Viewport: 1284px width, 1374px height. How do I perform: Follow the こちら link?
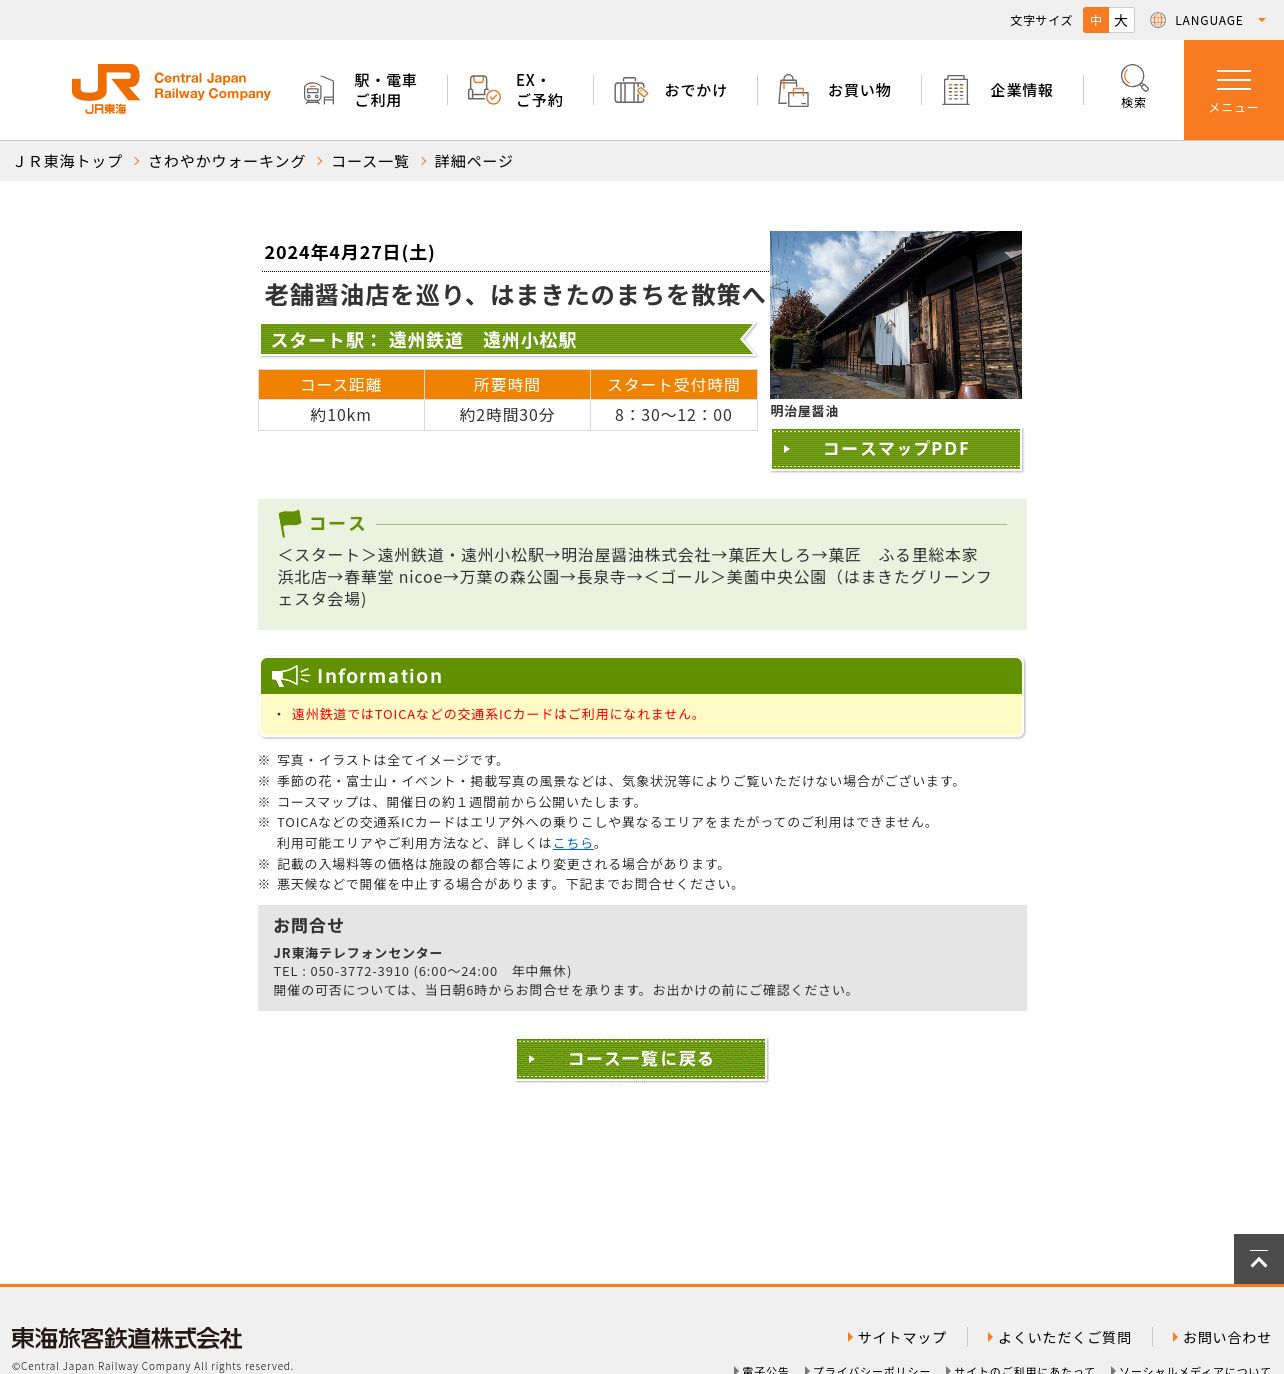click(573, 843)
